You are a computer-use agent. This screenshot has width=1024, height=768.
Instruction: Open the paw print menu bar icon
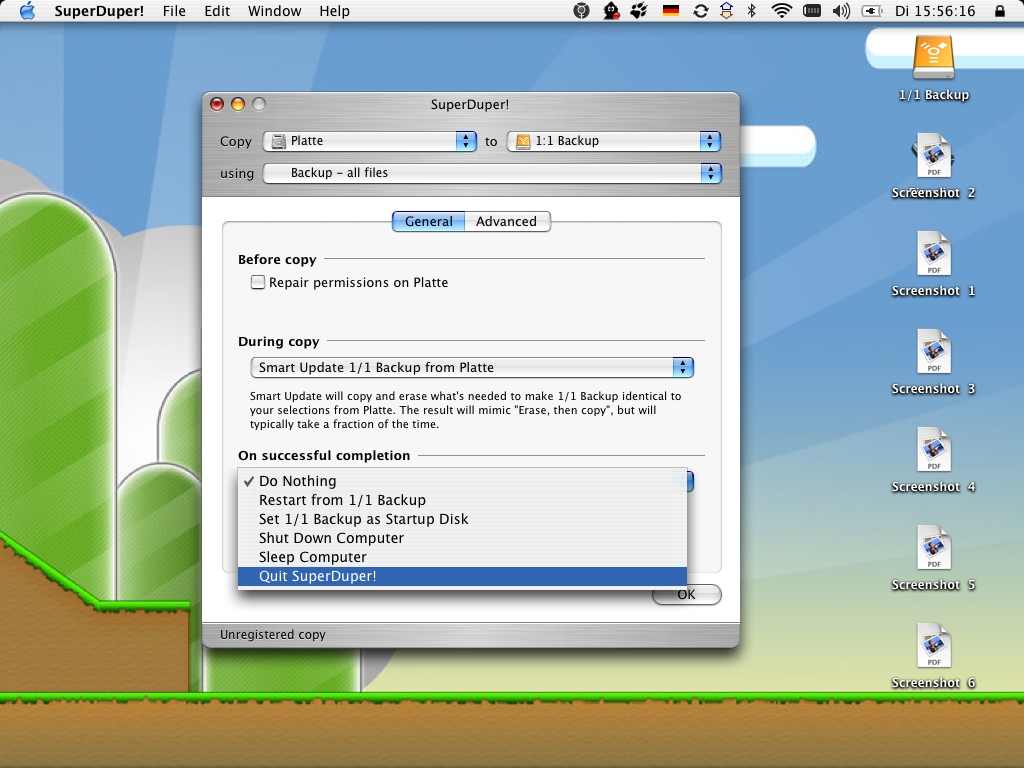tap(639, 11)
